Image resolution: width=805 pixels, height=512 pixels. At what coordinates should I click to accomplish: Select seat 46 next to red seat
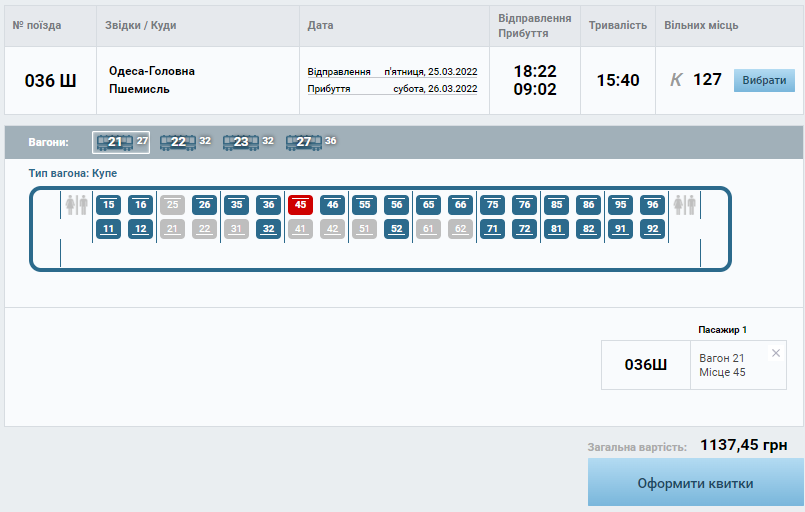[x=332, y=205]
